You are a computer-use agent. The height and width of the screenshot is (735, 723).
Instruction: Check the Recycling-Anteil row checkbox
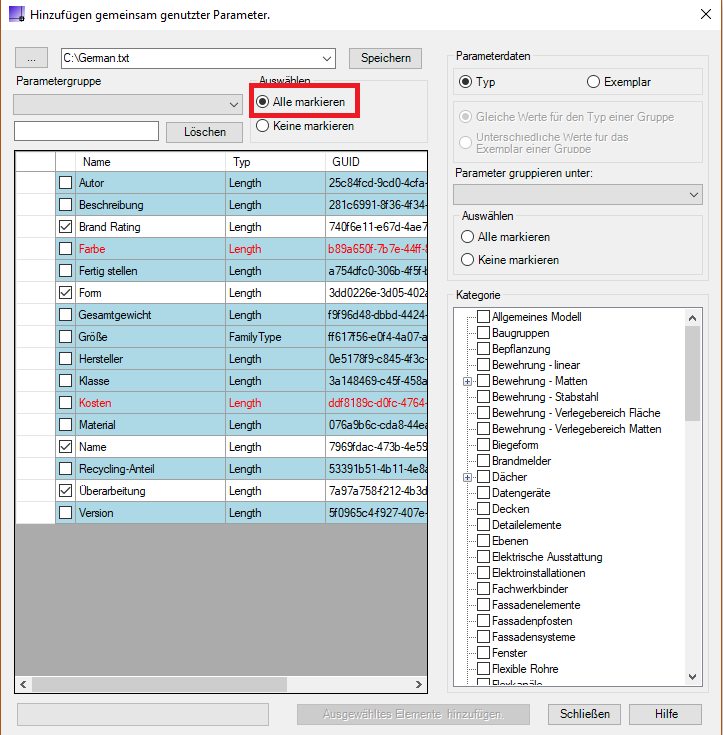coord(66,469)
